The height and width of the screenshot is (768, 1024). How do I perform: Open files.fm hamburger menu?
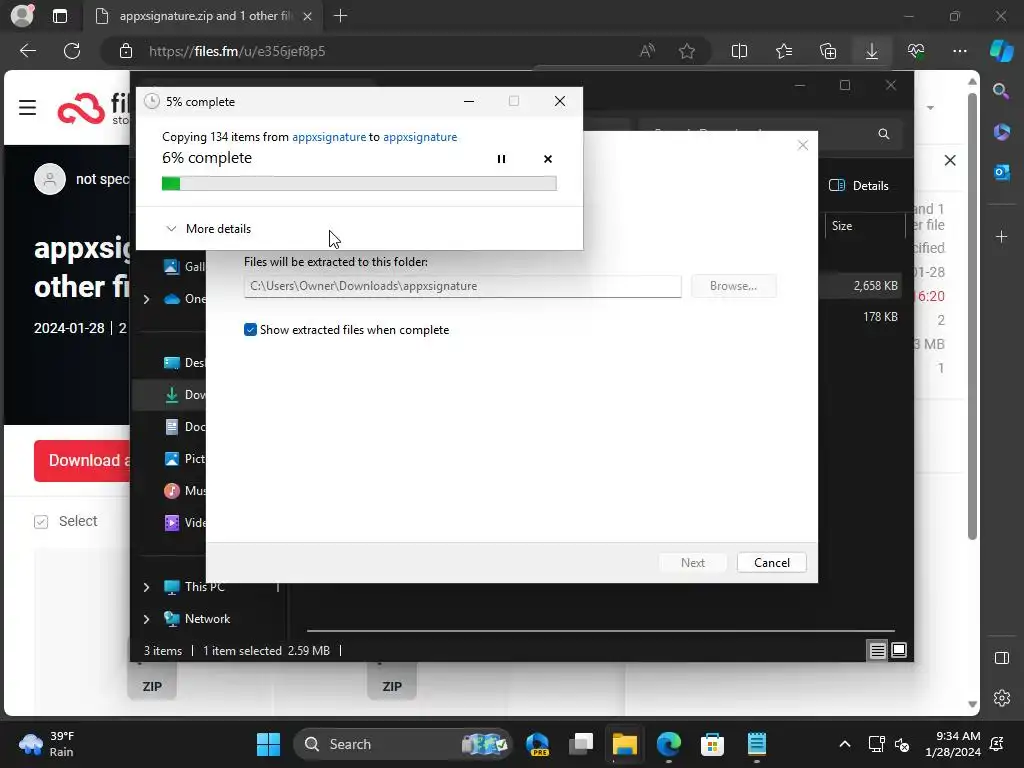(x=27, y=107)
